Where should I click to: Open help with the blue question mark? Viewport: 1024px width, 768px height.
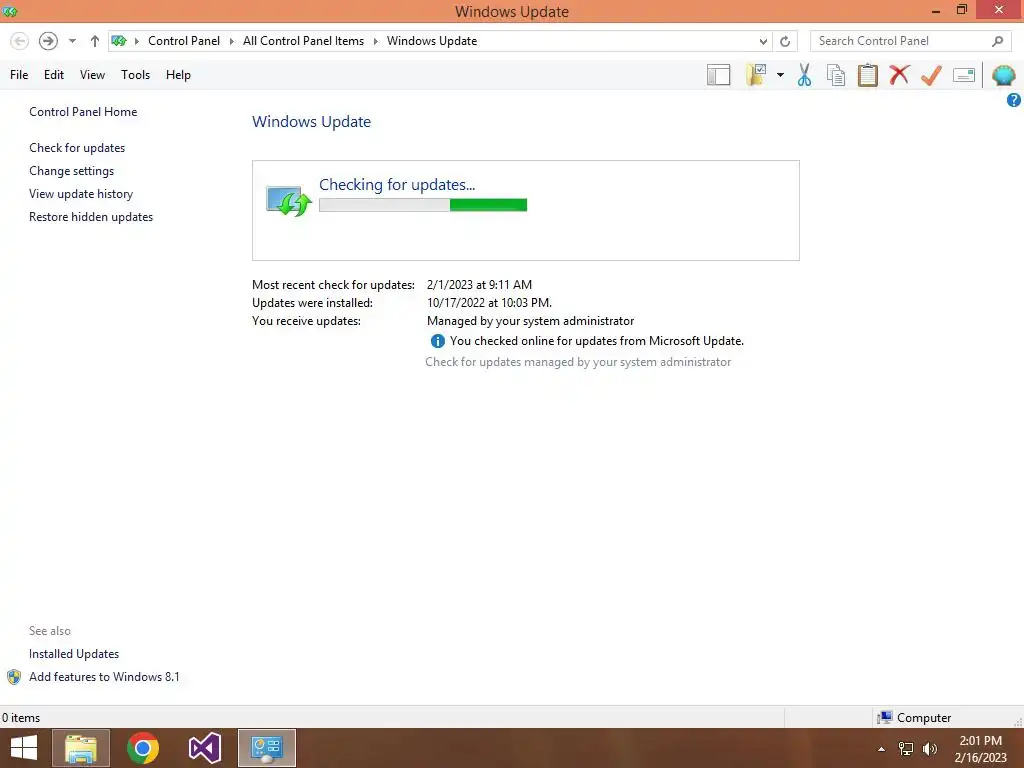pyautogui.click(x=1014, y=100)
